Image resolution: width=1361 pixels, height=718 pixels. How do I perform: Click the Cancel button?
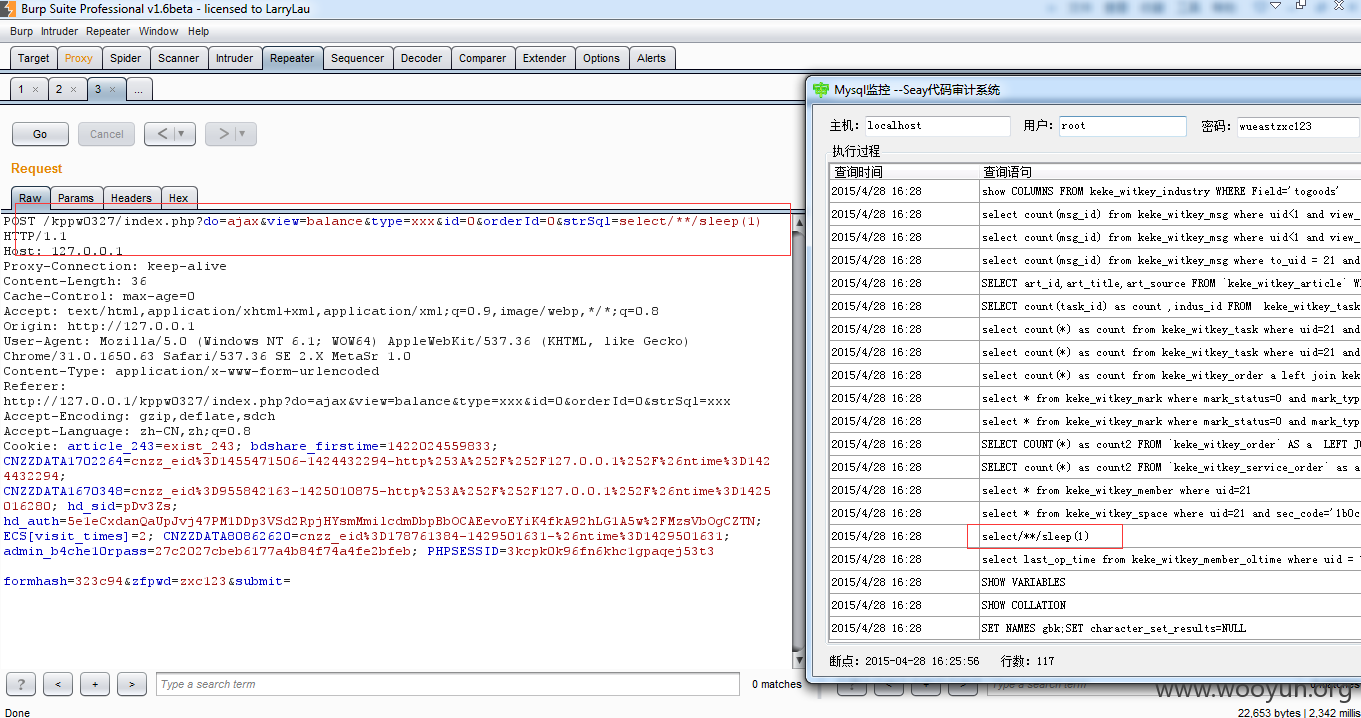point(106,133)
